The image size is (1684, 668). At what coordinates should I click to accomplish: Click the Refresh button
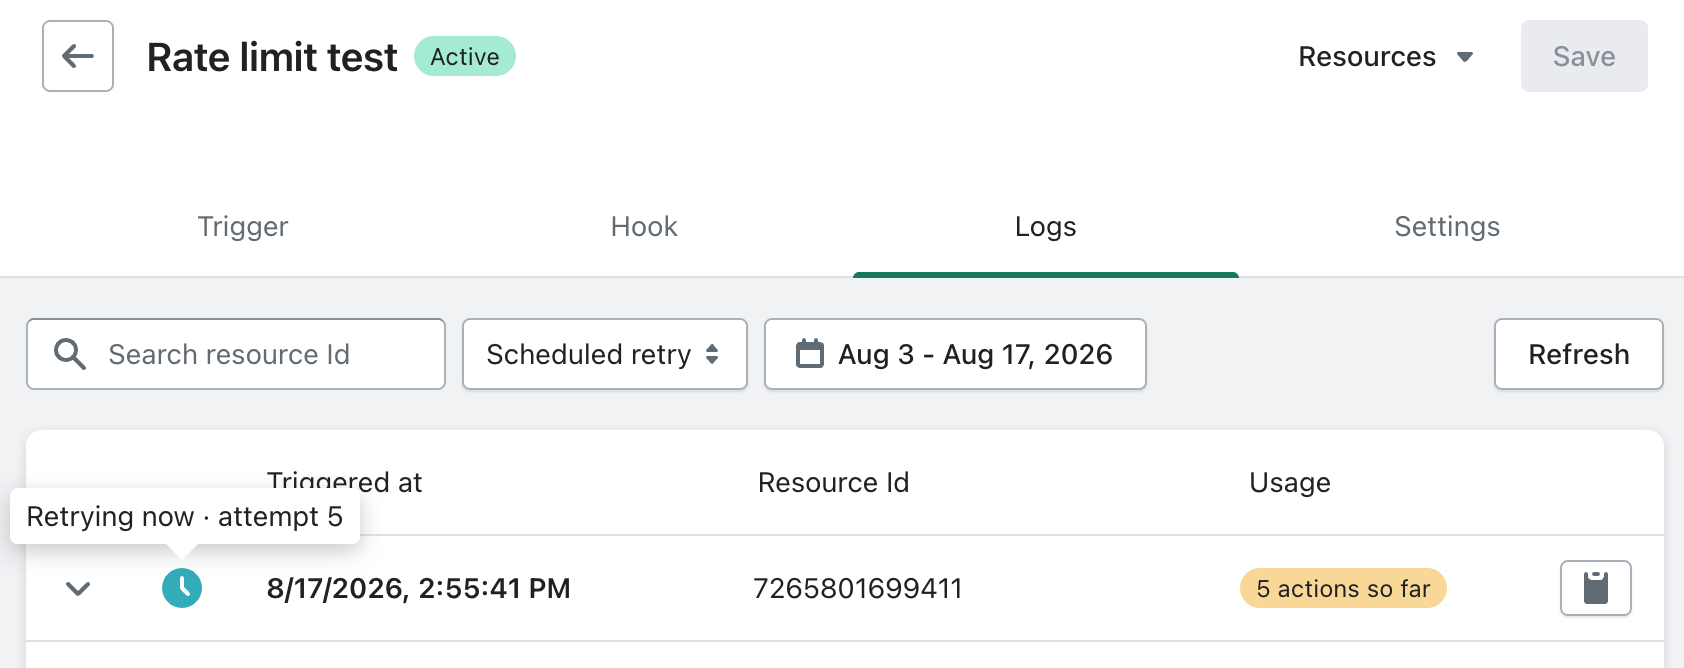pyautogui.click(x=1579, y=354)
